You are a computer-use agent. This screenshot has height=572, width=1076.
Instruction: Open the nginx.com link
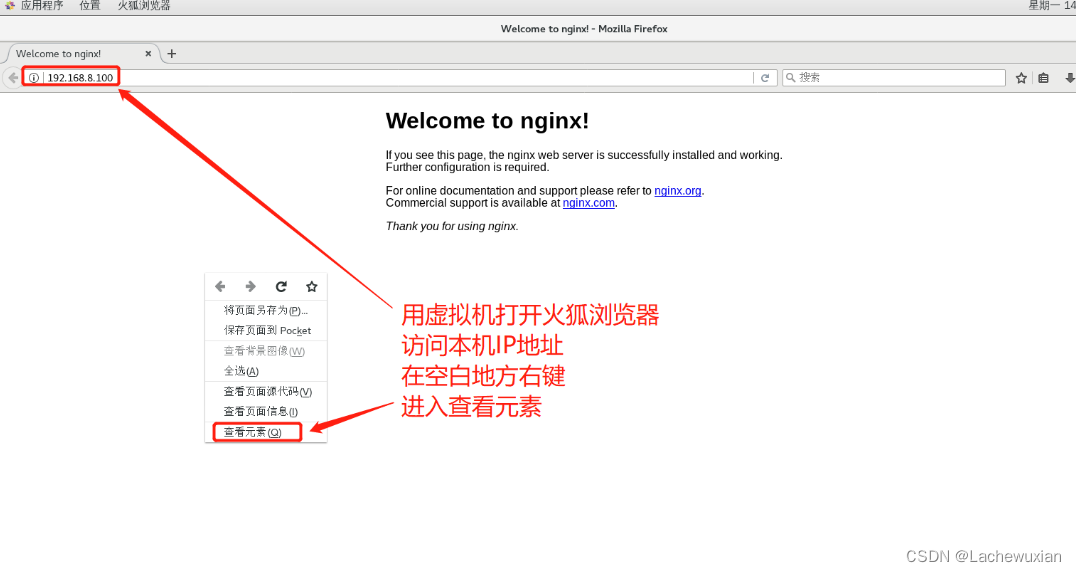589,203
